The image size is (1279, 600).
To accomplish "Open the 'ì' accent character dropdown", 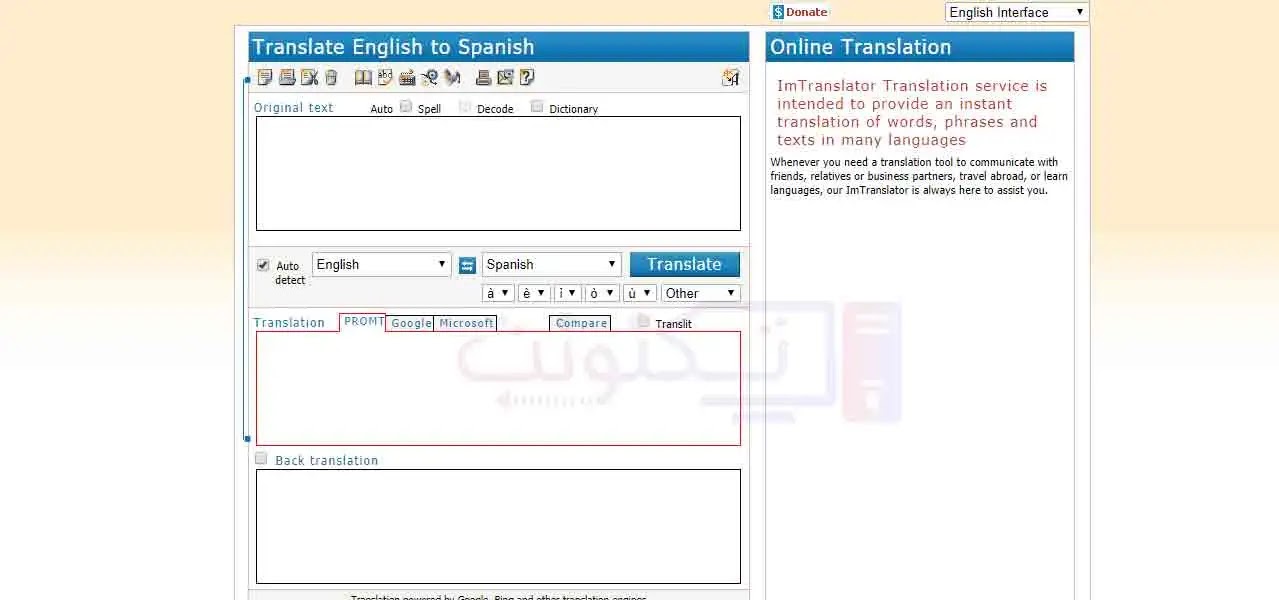I will [567, 293].
